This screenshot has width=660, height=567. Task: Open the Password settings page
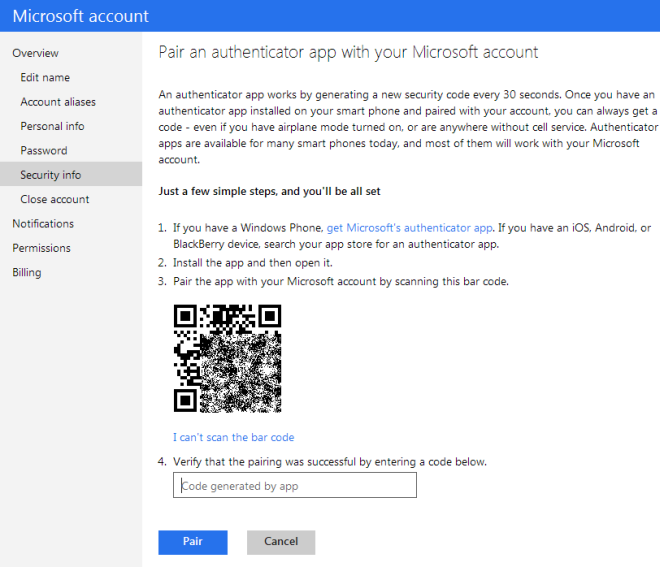[44, 151]
